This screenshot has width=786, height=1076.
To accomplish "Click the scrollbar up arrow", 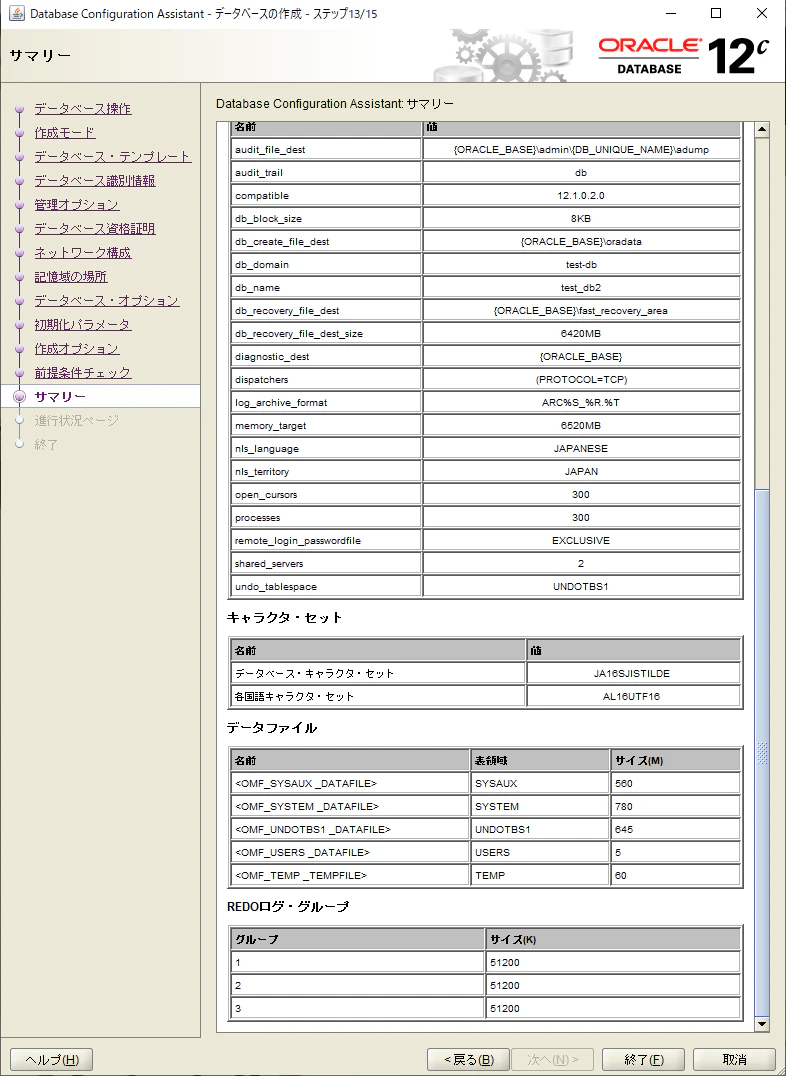I will point(762,129).
